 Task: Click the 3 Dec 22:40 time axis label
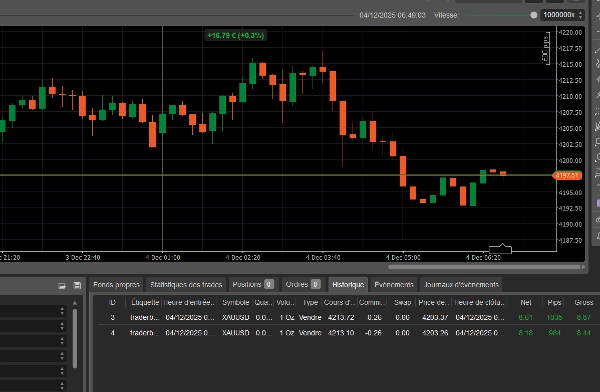pos(83,258)
